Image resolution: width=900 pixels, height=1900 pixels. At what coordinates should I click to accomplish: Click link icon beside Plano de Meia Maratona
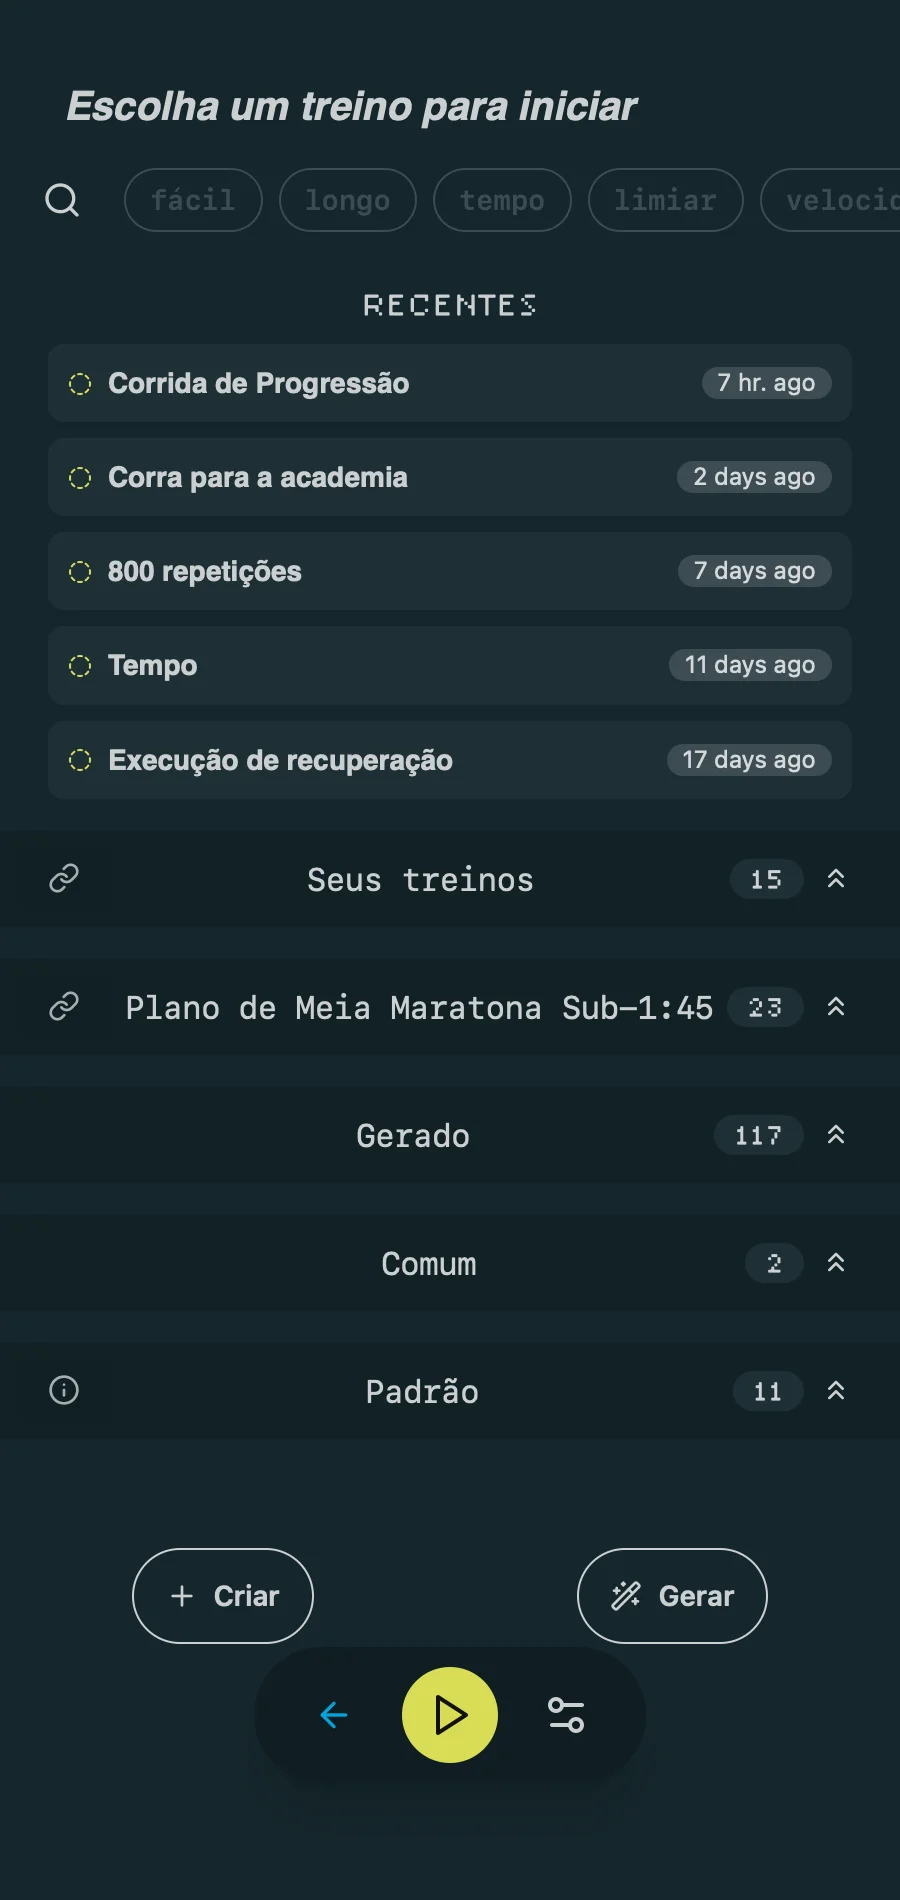[x=64, y=1007]
